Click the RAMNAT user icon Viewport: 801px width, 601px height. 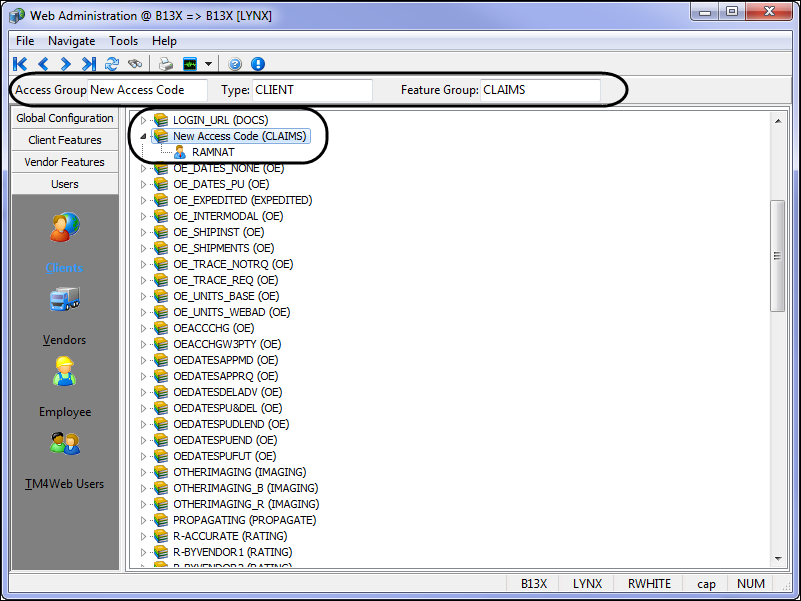tap(179, 152)
